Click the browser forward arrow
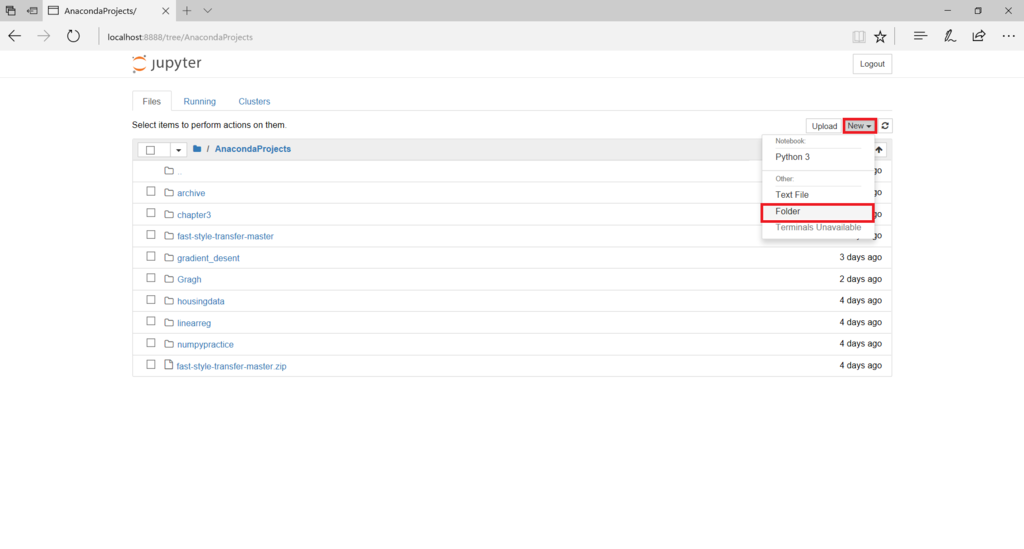The width and height of the screenshot is (1024, 549). click(x=44, y=37)
